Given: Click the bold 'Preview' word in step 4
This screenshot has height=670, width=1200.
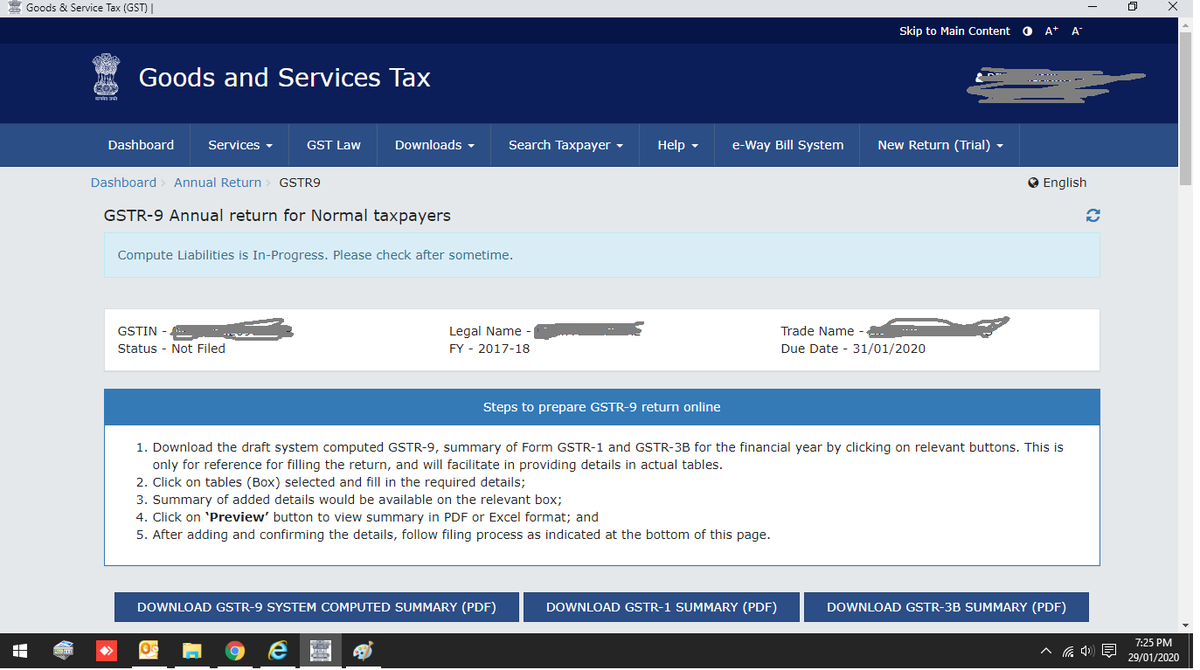Looking at the screenshot, I should (237, 517).
